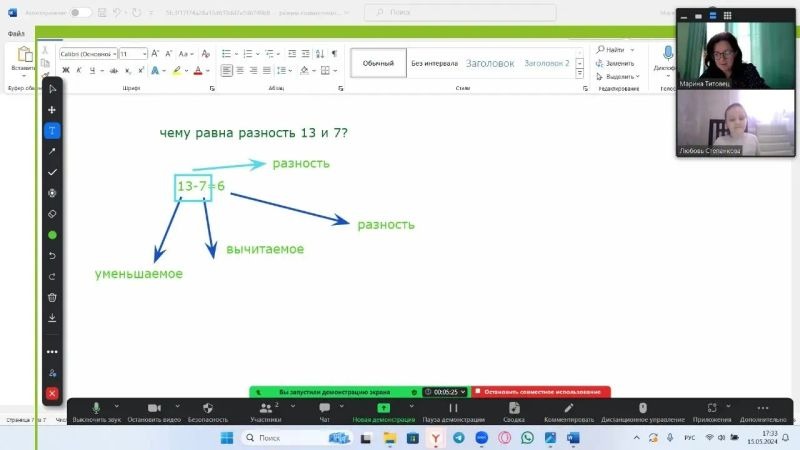Expand the font size dropdown

coord(144,53)
